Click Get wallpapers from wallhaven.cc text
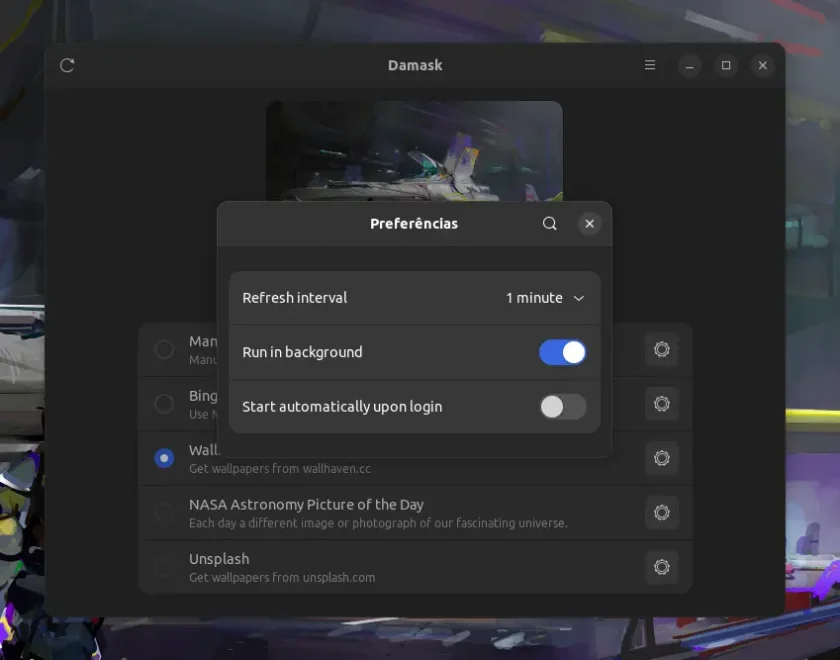 click(x=280, y=469)
